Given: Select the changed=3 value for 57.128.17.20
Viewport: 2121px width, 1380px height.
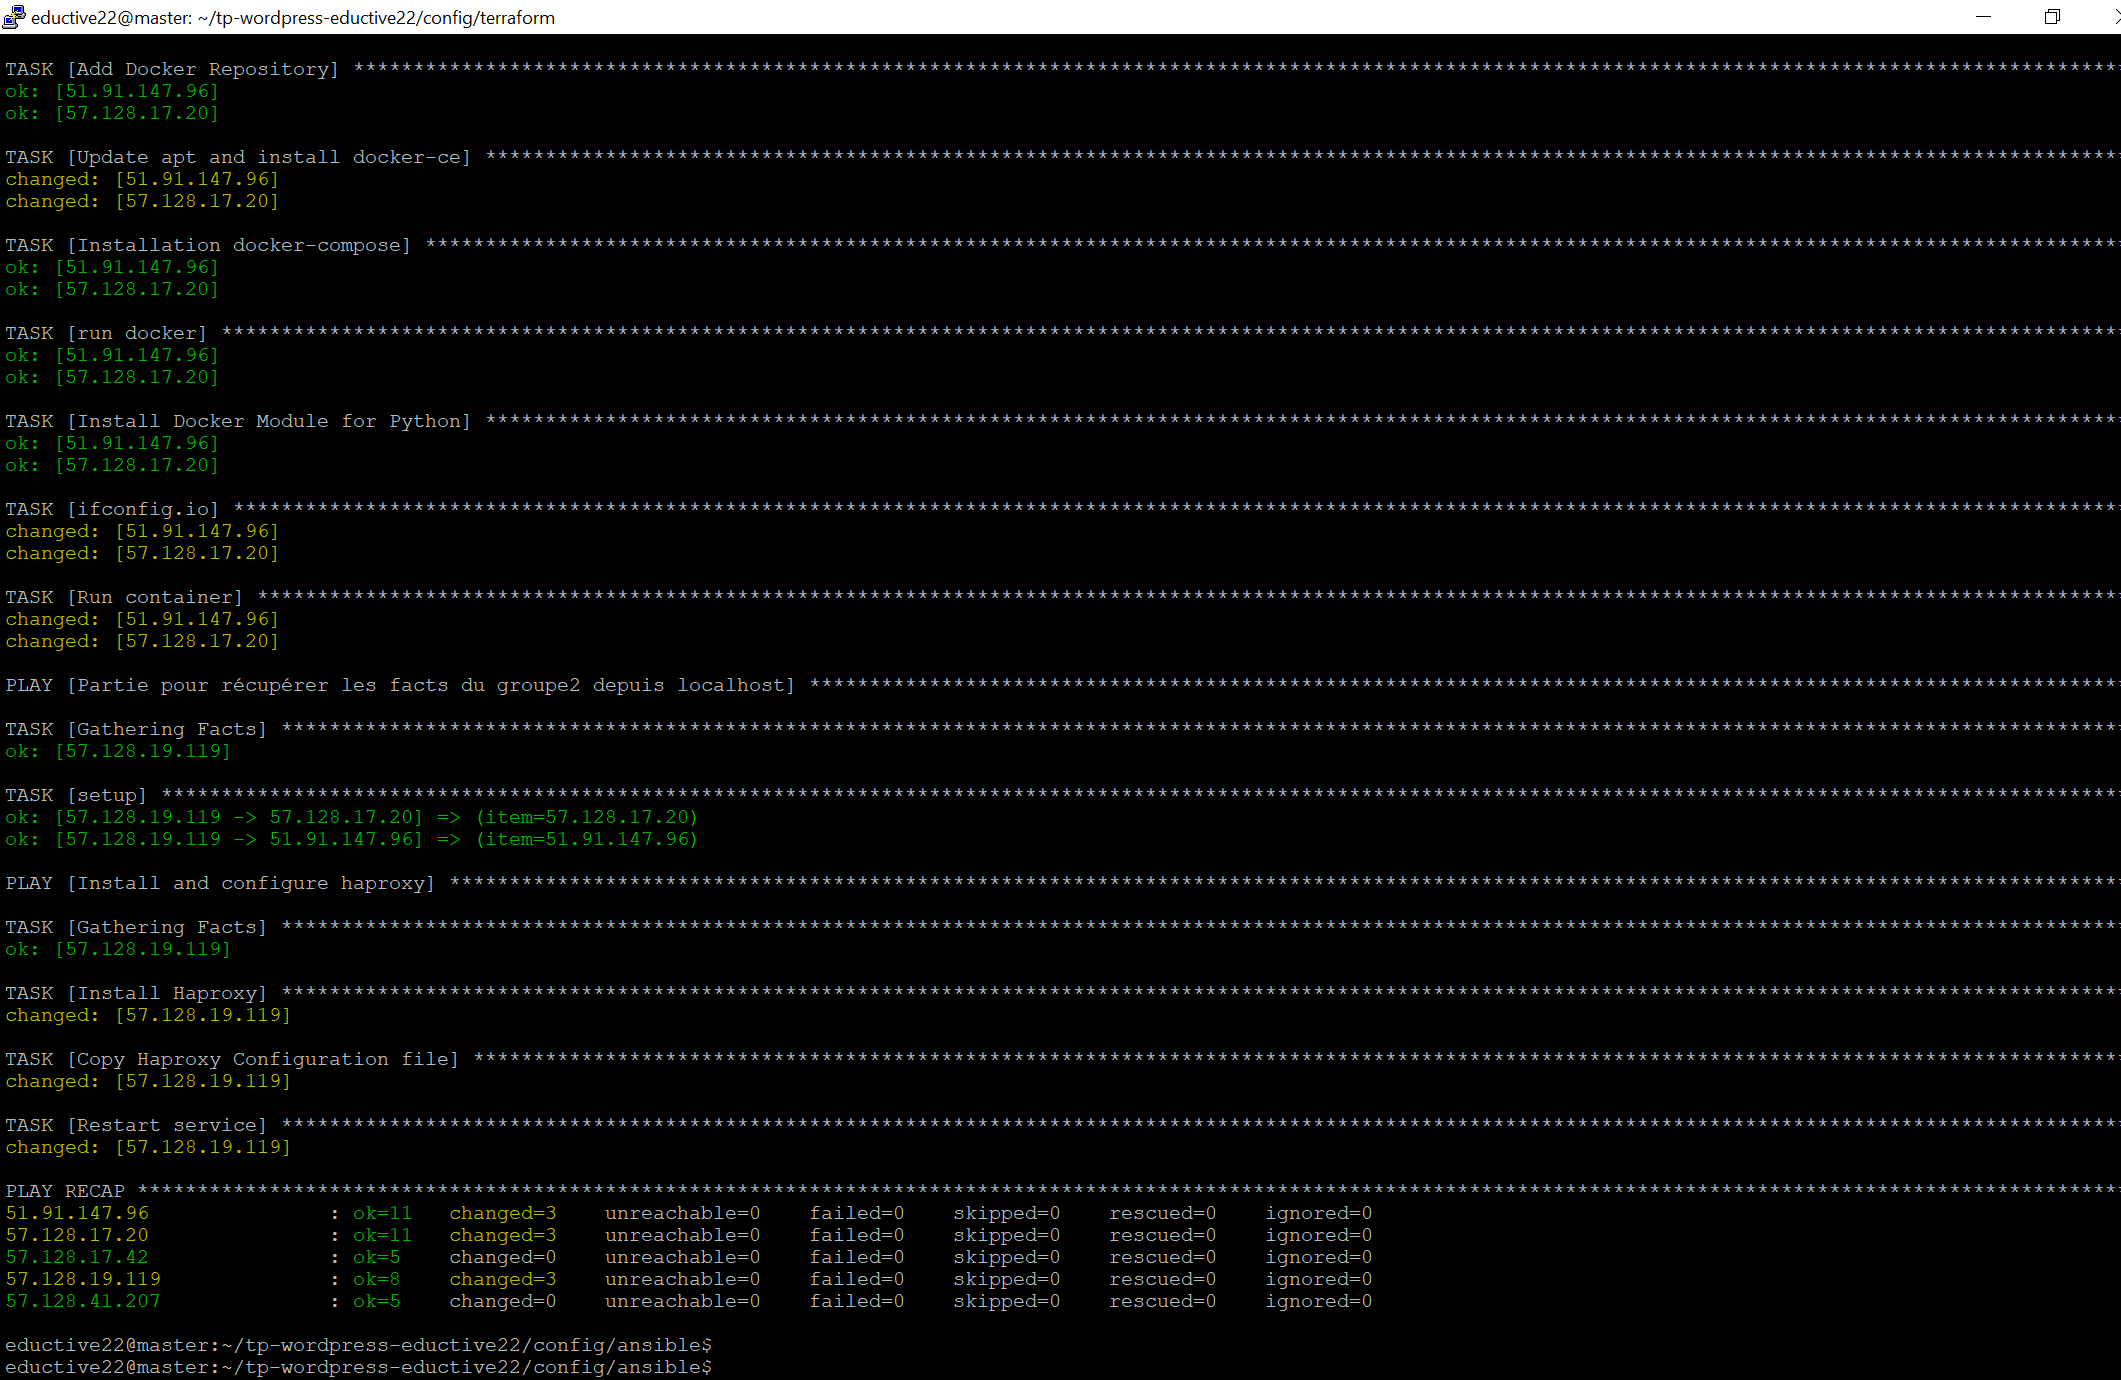Looking at the screenshot, I should tap(502, 1234).
